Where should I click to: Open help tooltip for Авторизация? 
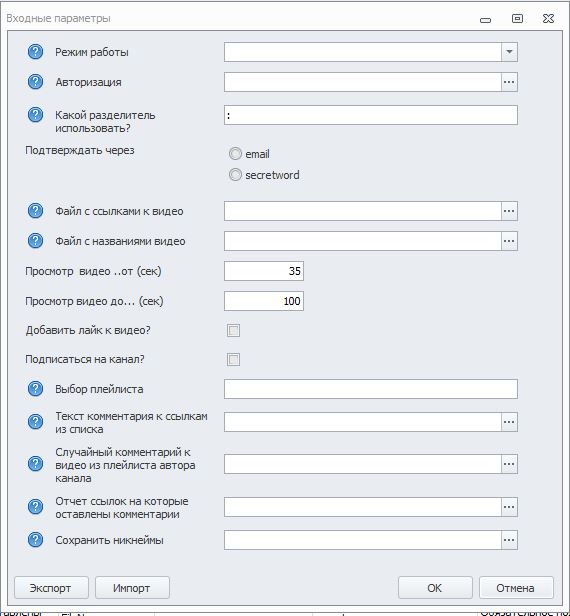[x=35, y=82]
